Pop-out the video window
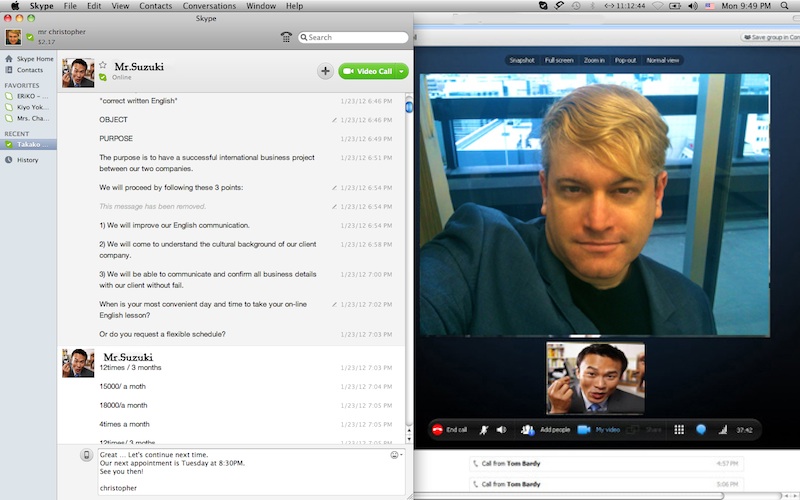This screenshot has width=800, height=500. coord(626,60)
